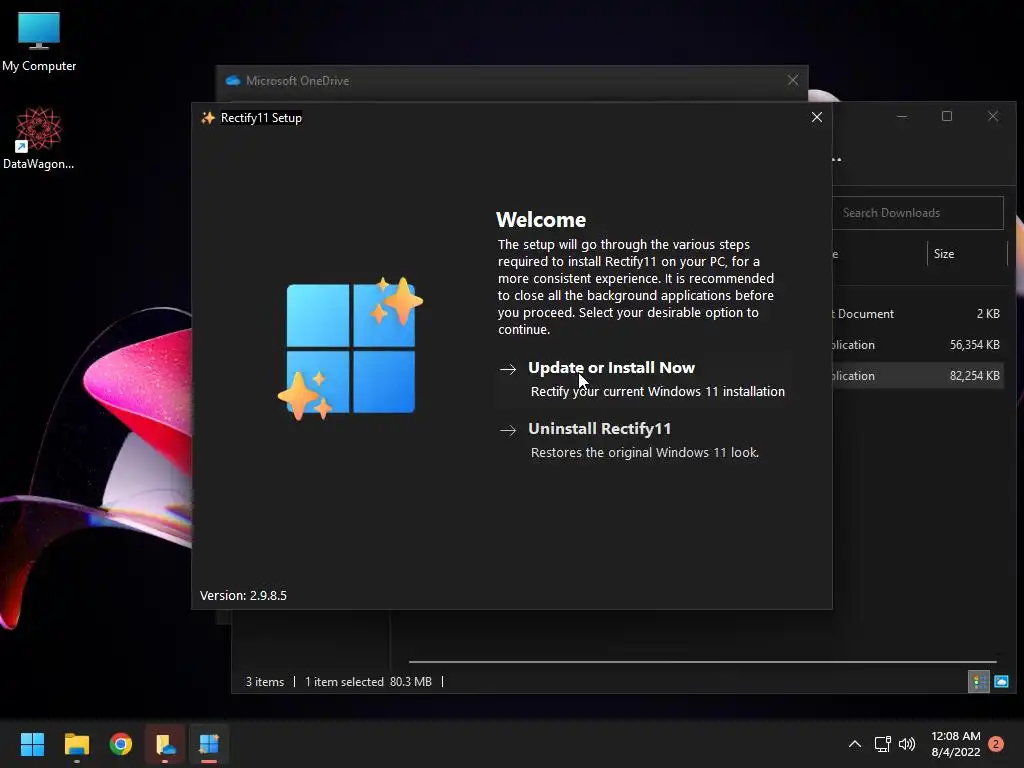Viewport: 1024px width, 768px height.
Task: Click the arrow icon beside Update or Install Now
Action: (x=507, y=369)
